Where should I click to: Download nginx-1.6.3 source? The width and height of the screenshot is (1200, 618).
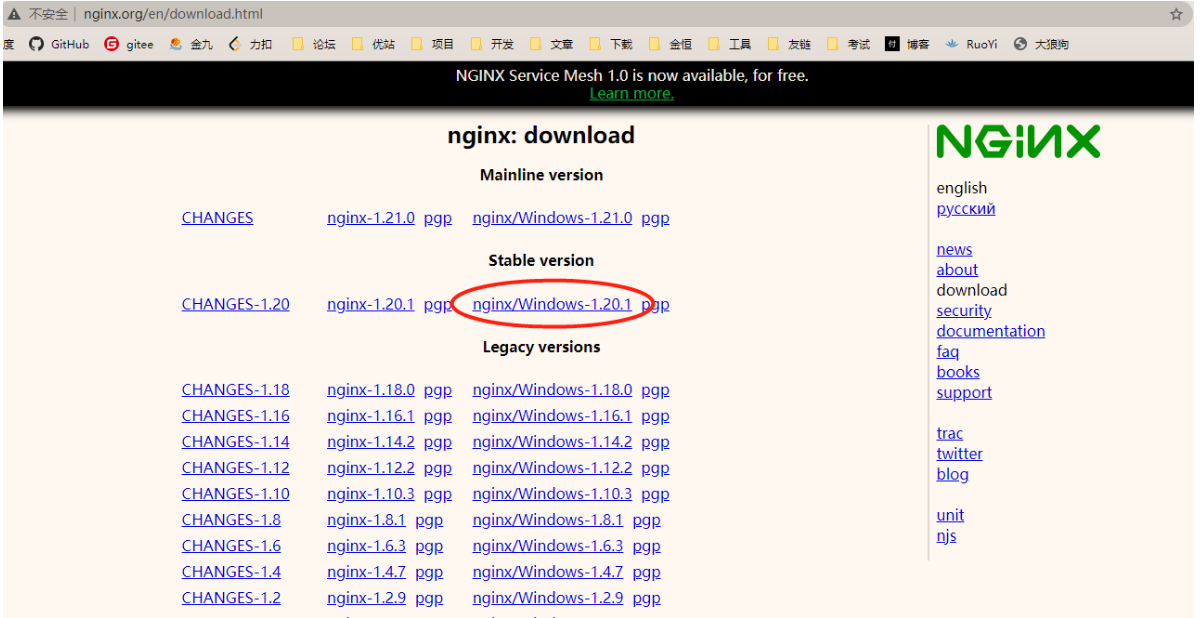(x=366, y=546)
